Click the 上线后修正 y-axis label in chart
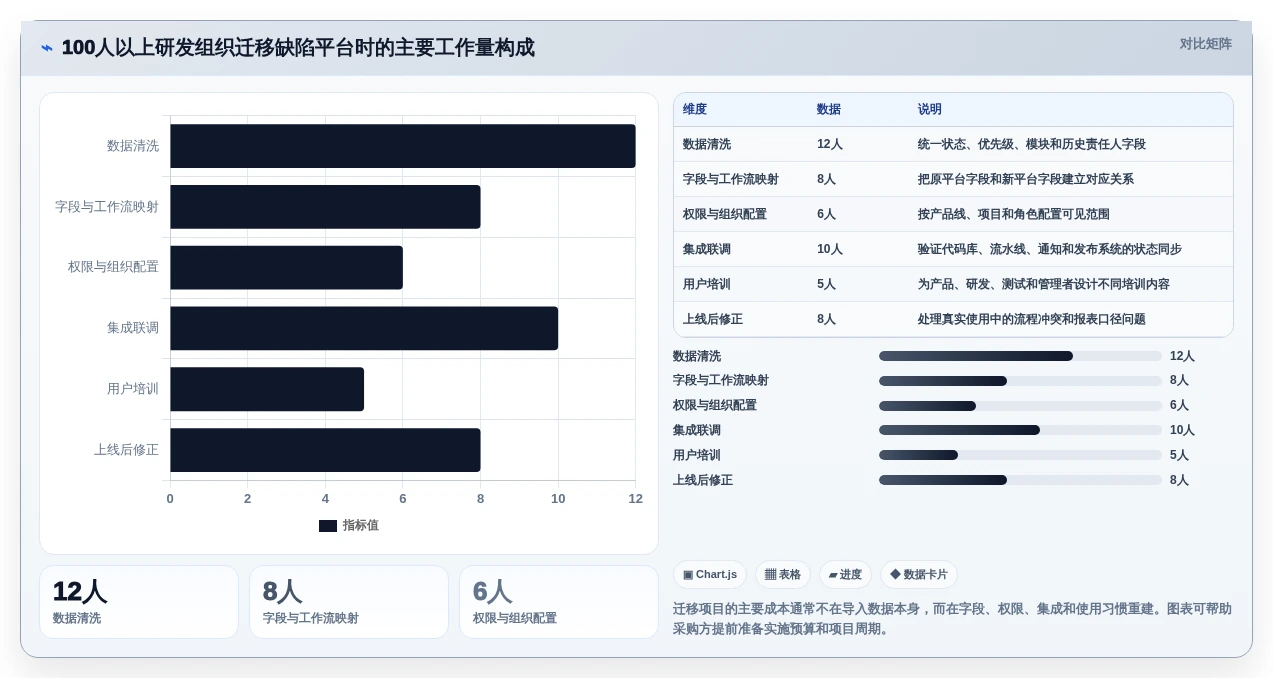 tap(126, 450)
